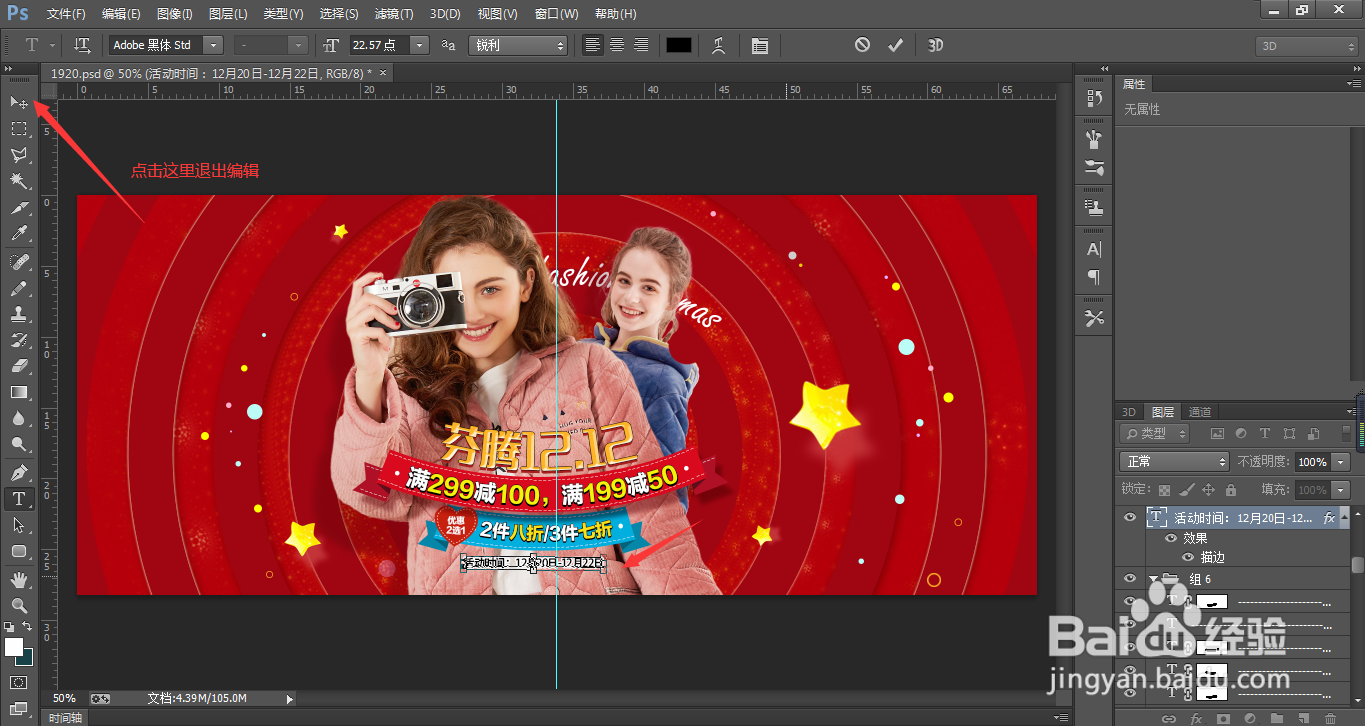Select the Rectangular Marquee tool
Screen dimensions: 1365x726
coord(19,129)
